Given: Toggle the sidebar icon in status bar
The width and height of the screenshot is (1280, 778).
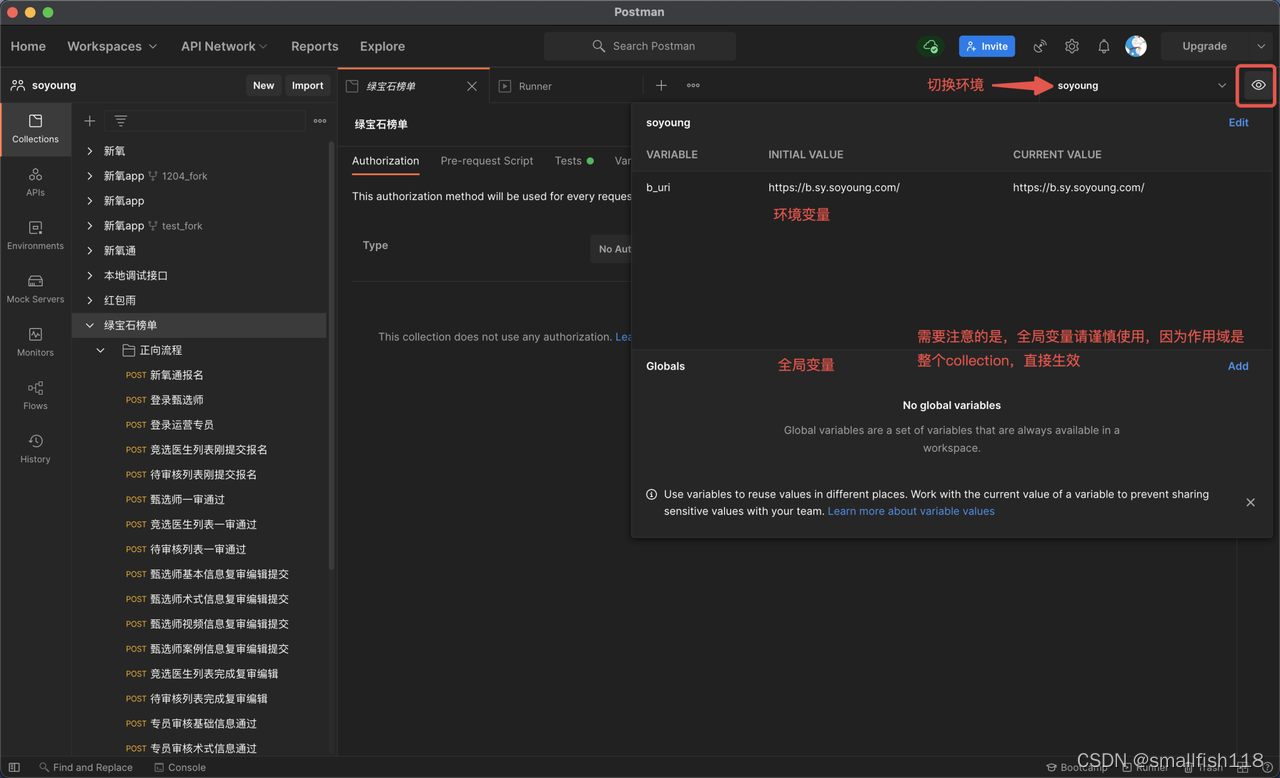Looking at the screenshot, I should coord(14,768).
